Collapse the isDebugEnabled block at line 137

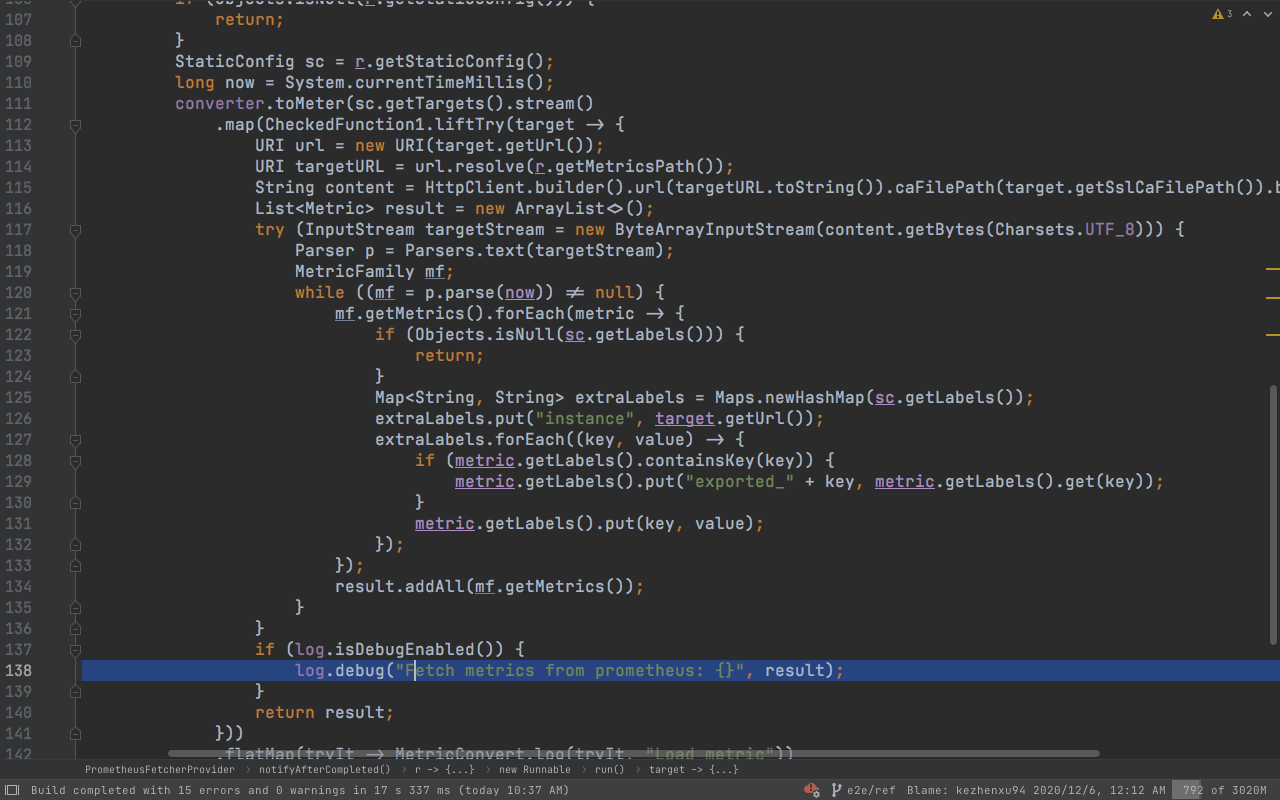click(x=75, y=650)
